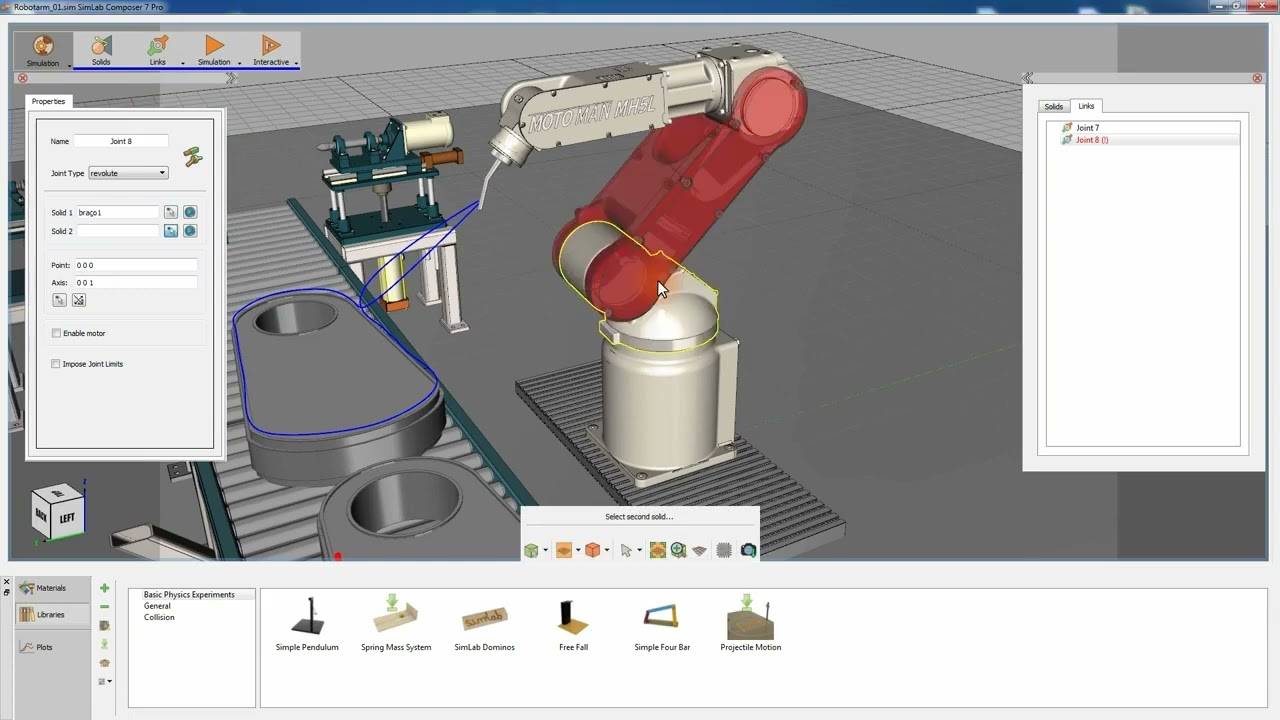The height and width of the screenshot is (720, 1280).
Task: Select General library category
Action: (157, 606)
